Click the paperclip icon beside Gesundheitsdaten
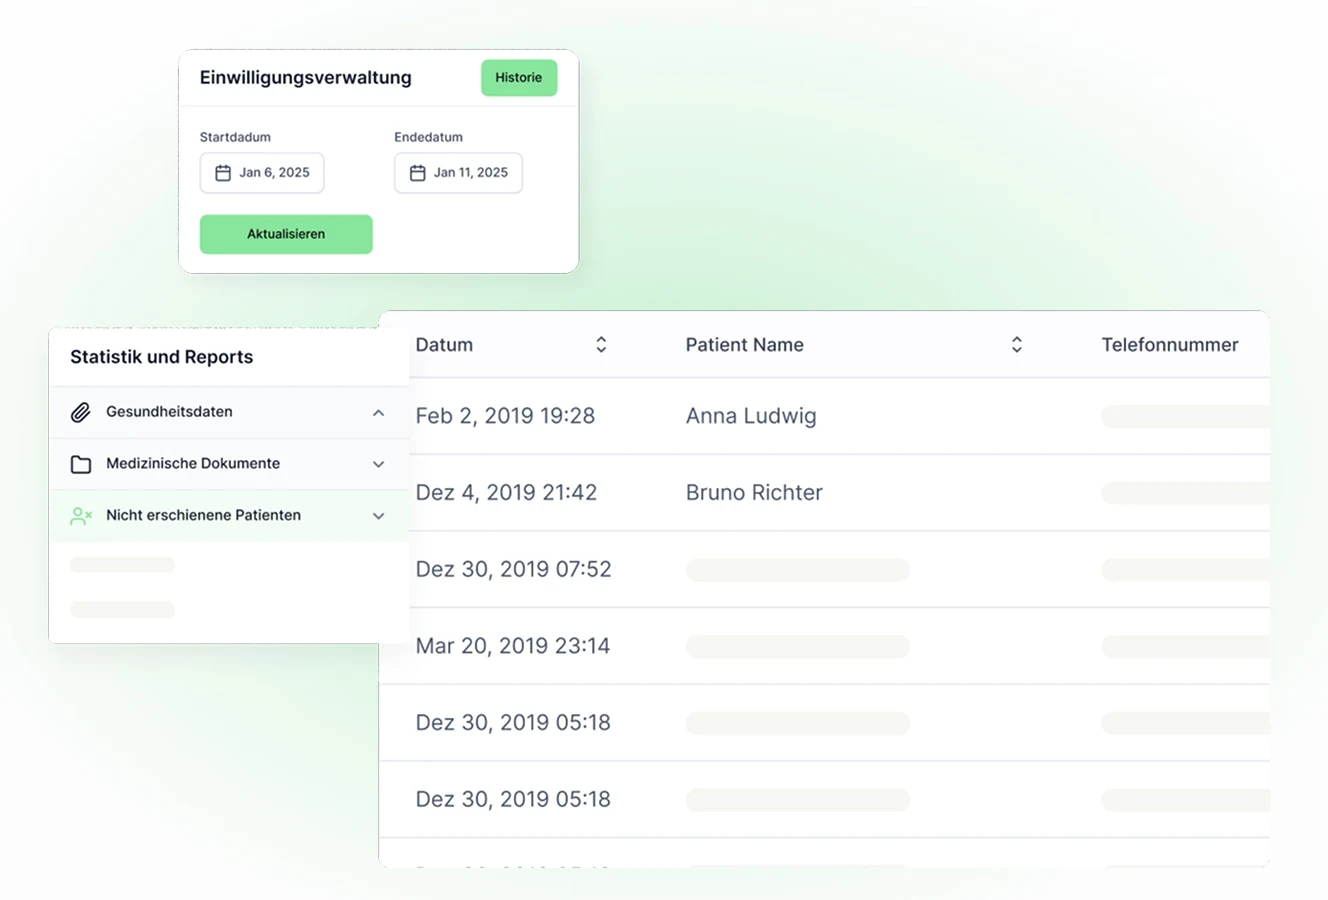This screenshot has width=1328, height=900. click(81, 412)
